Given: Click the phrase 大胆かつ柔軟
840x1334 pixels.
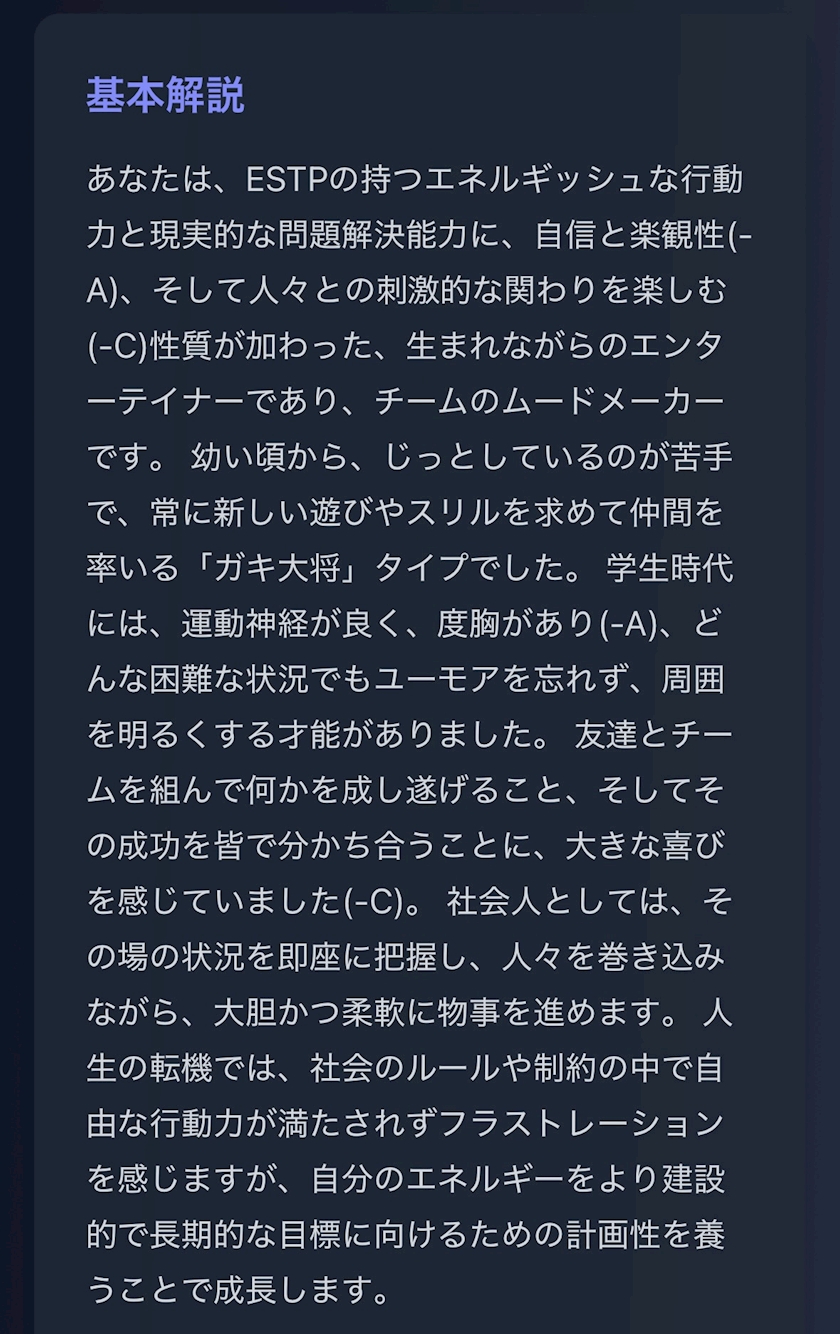Looking at the screenshot, I should (310, 1012).
